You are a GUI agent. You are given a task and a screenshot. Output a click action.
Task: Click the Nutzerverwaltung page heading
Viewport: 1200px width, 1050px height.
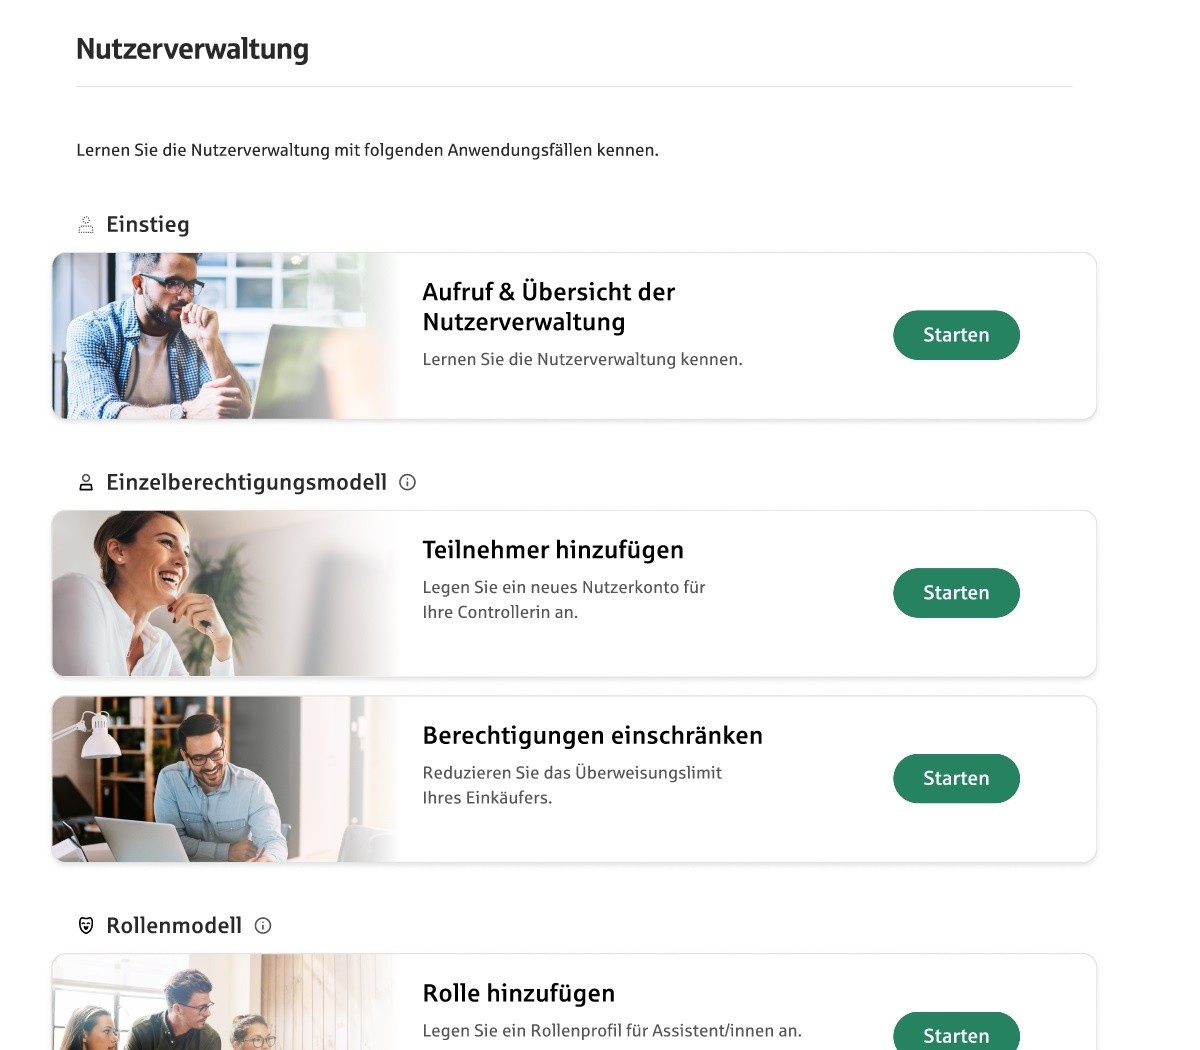coord(192,49)
